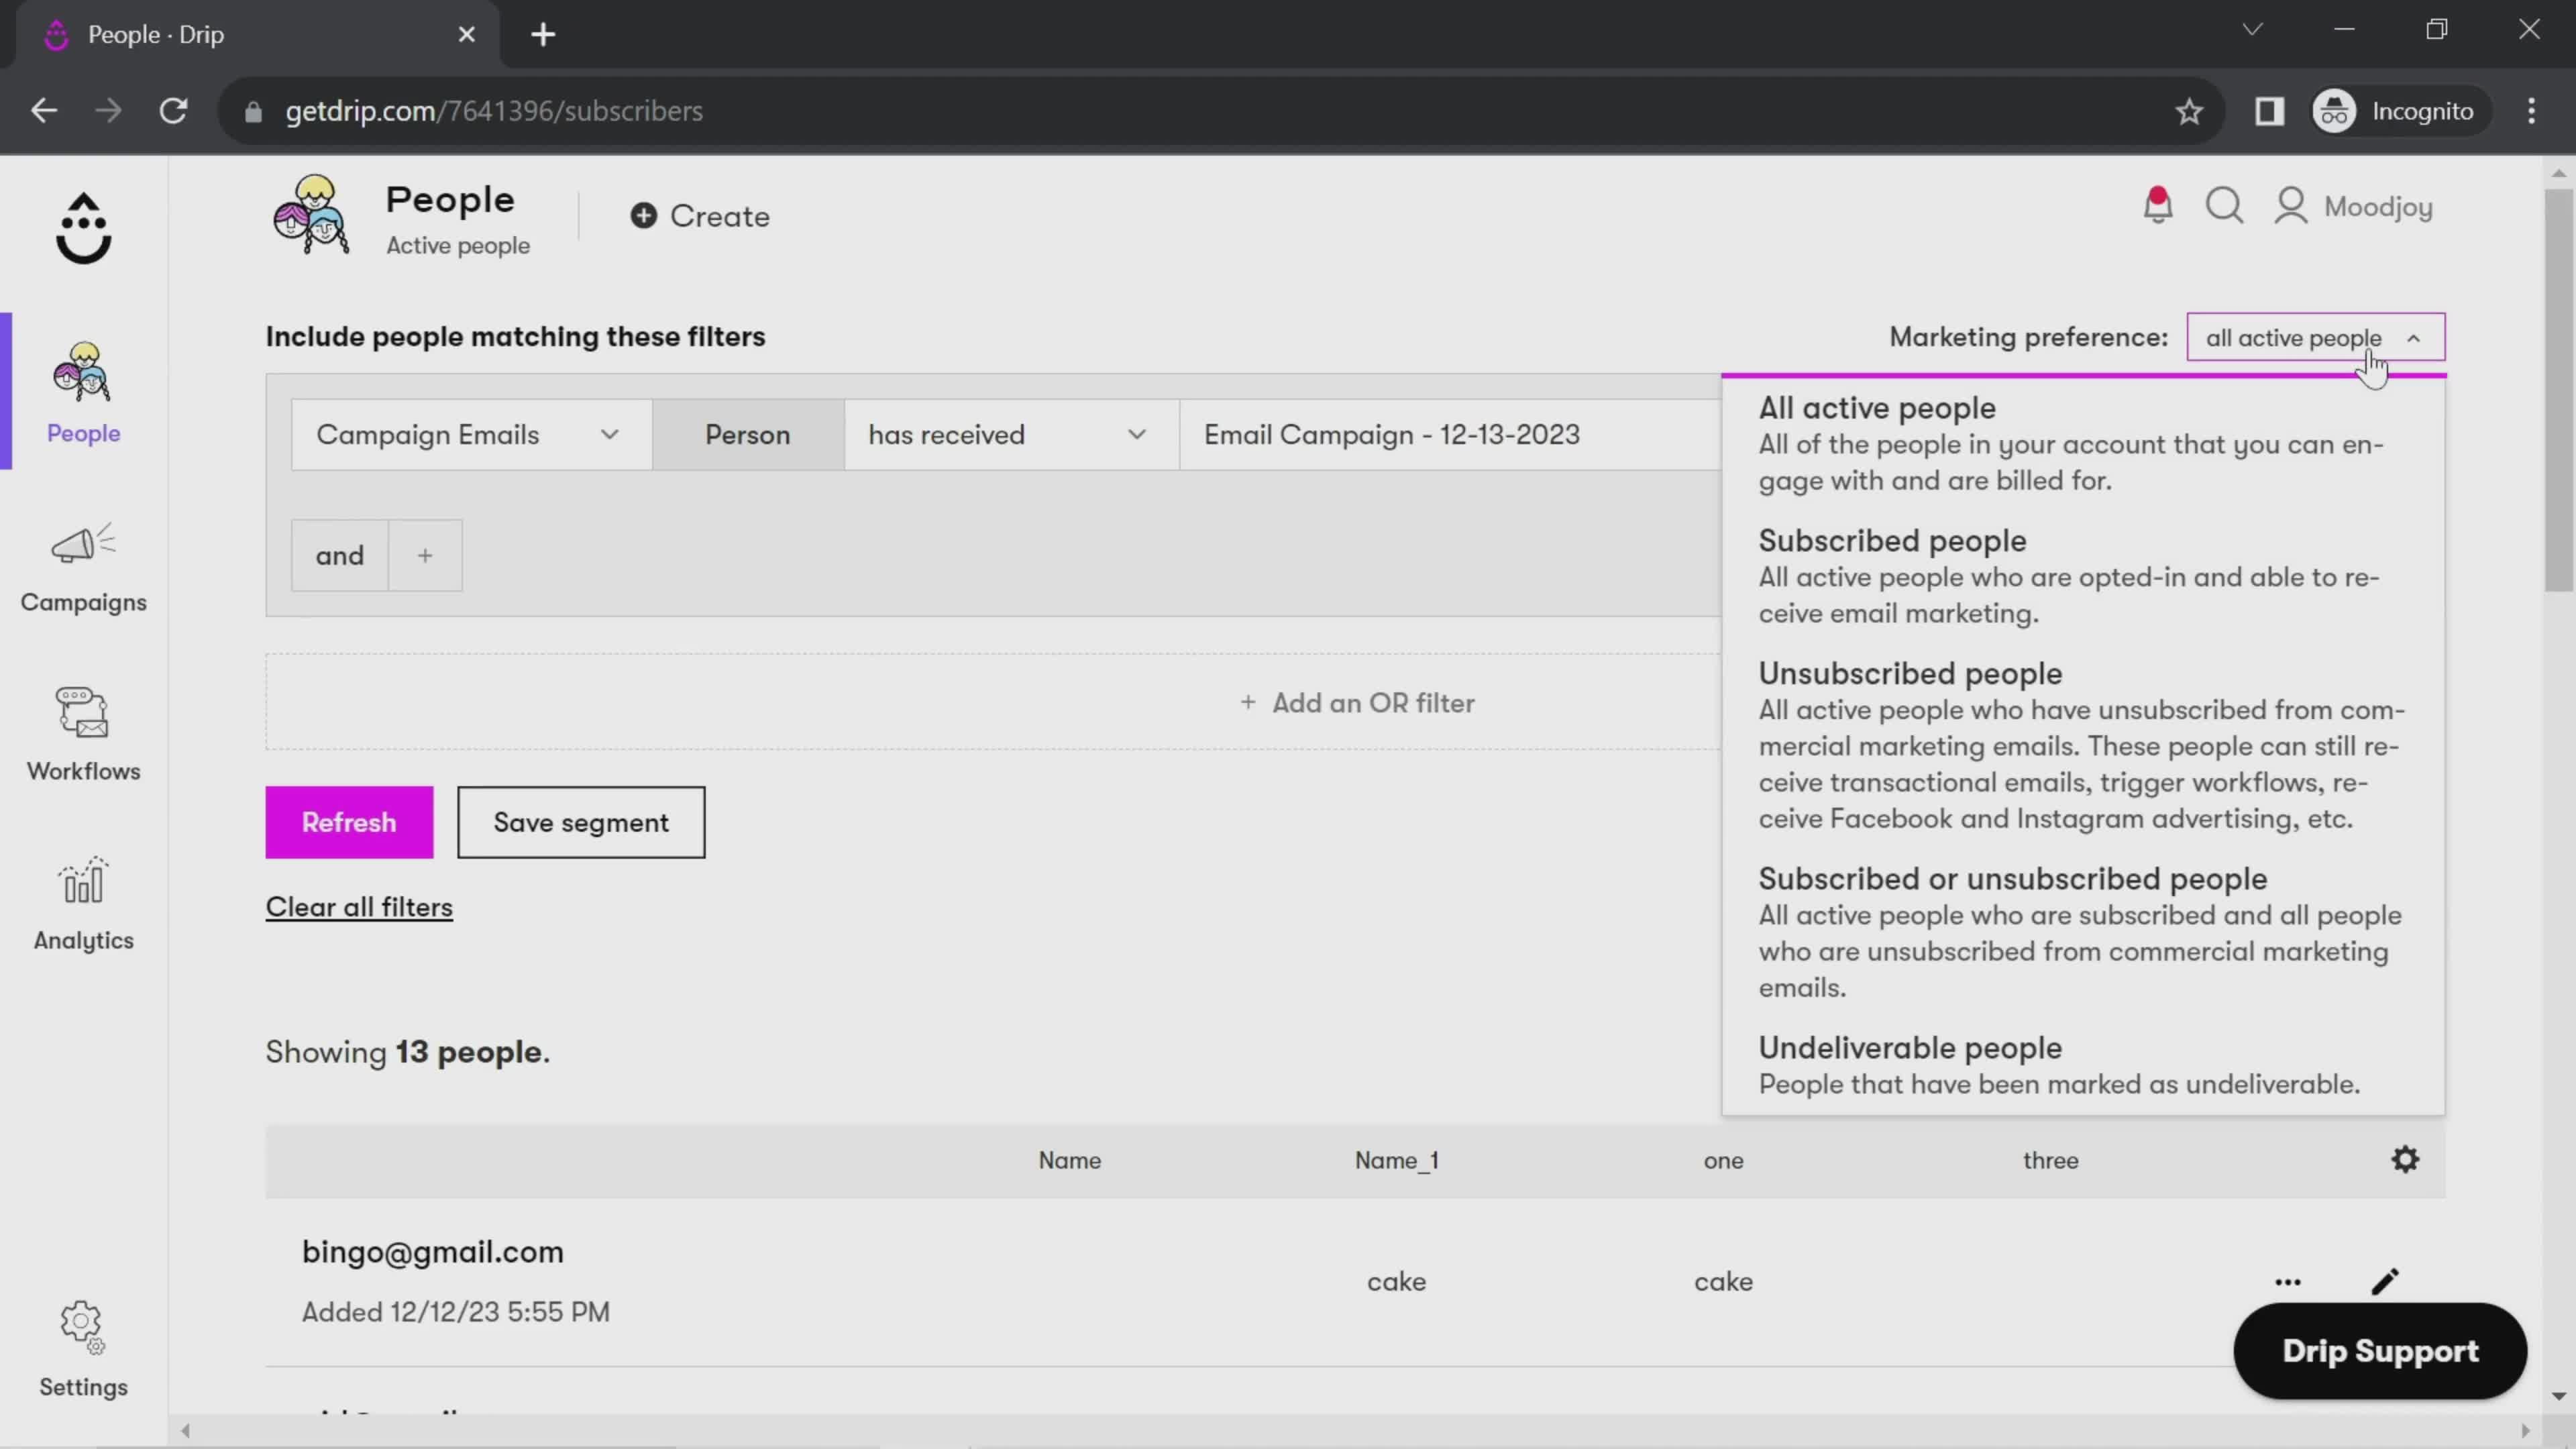Collapse the Marketing preference dropdown
Image resolution: width=2576 pixels, height=1449 pixels.
click(x=2315, y=338)
